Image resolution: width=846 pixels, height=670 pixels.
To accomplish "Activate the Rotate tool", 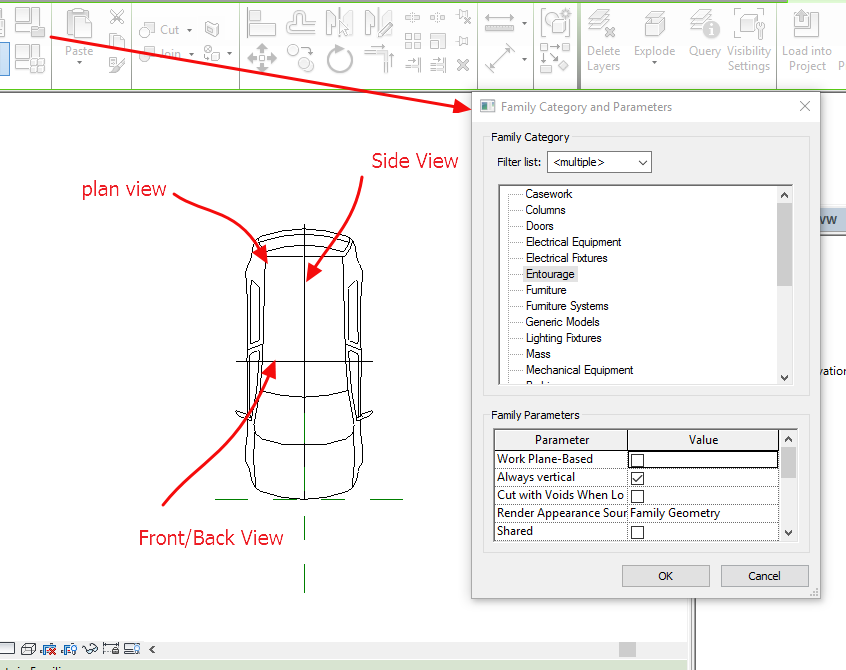I will click(340, 58).
